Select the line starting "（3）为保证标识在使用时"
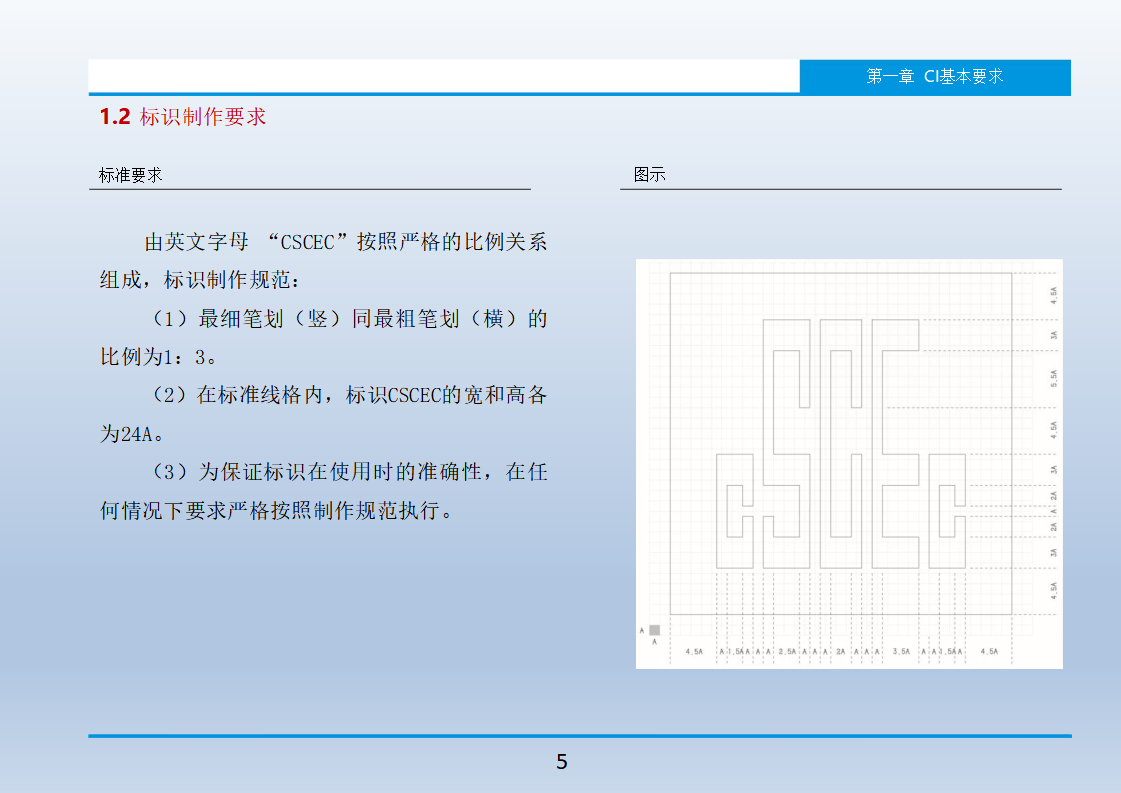 (350, 471)
